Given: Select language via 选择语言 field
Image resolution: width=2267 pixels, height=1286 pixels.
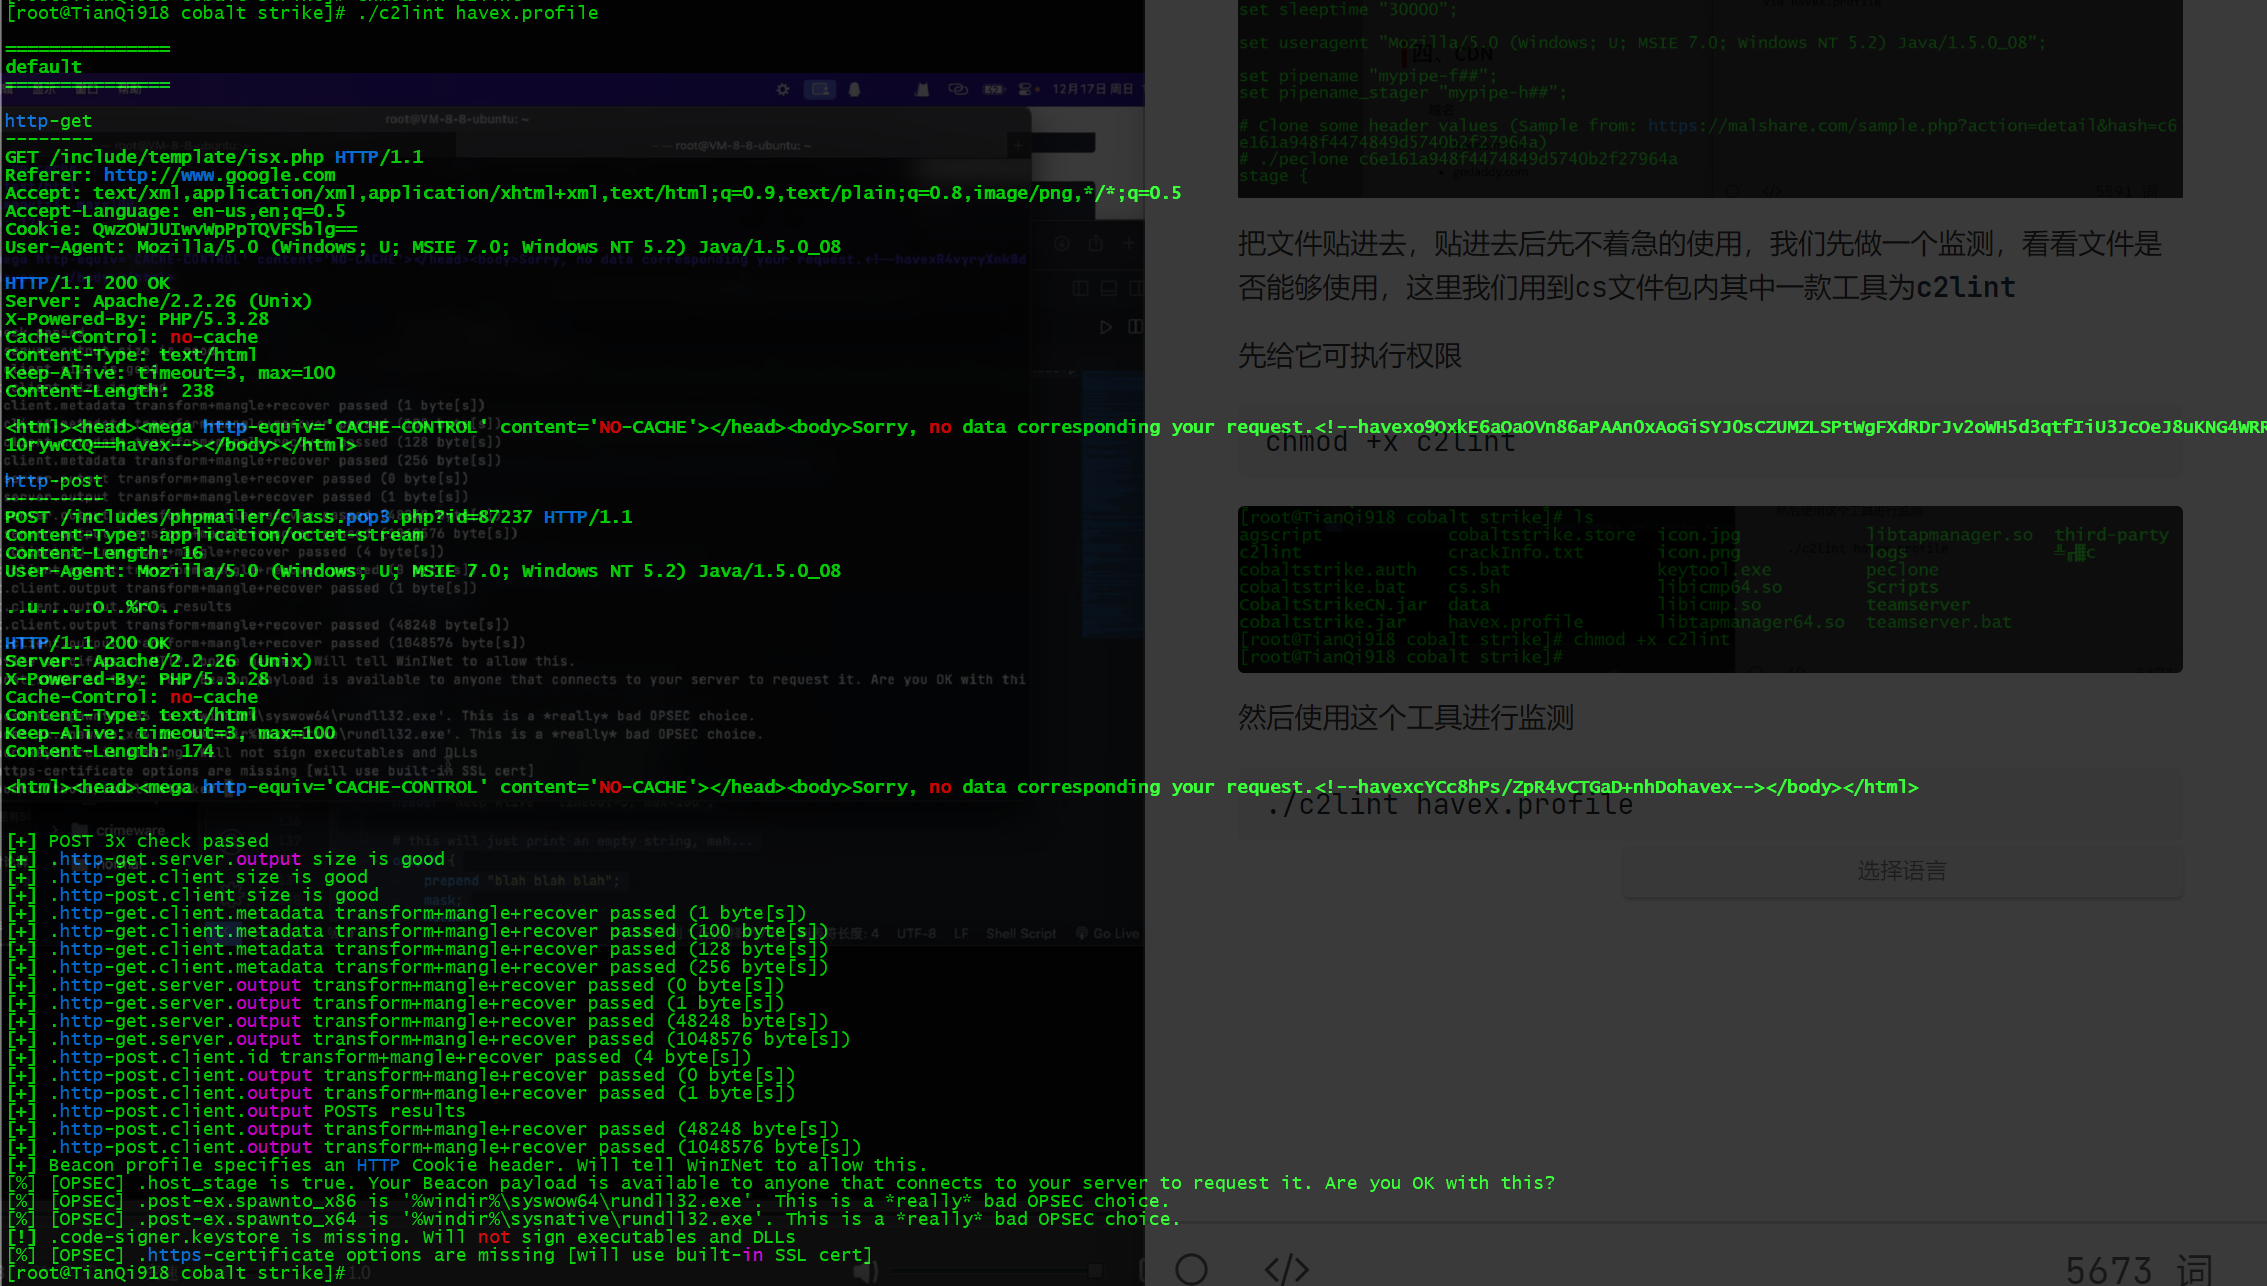Looking at the screenshot, I should coord(1901,871).
